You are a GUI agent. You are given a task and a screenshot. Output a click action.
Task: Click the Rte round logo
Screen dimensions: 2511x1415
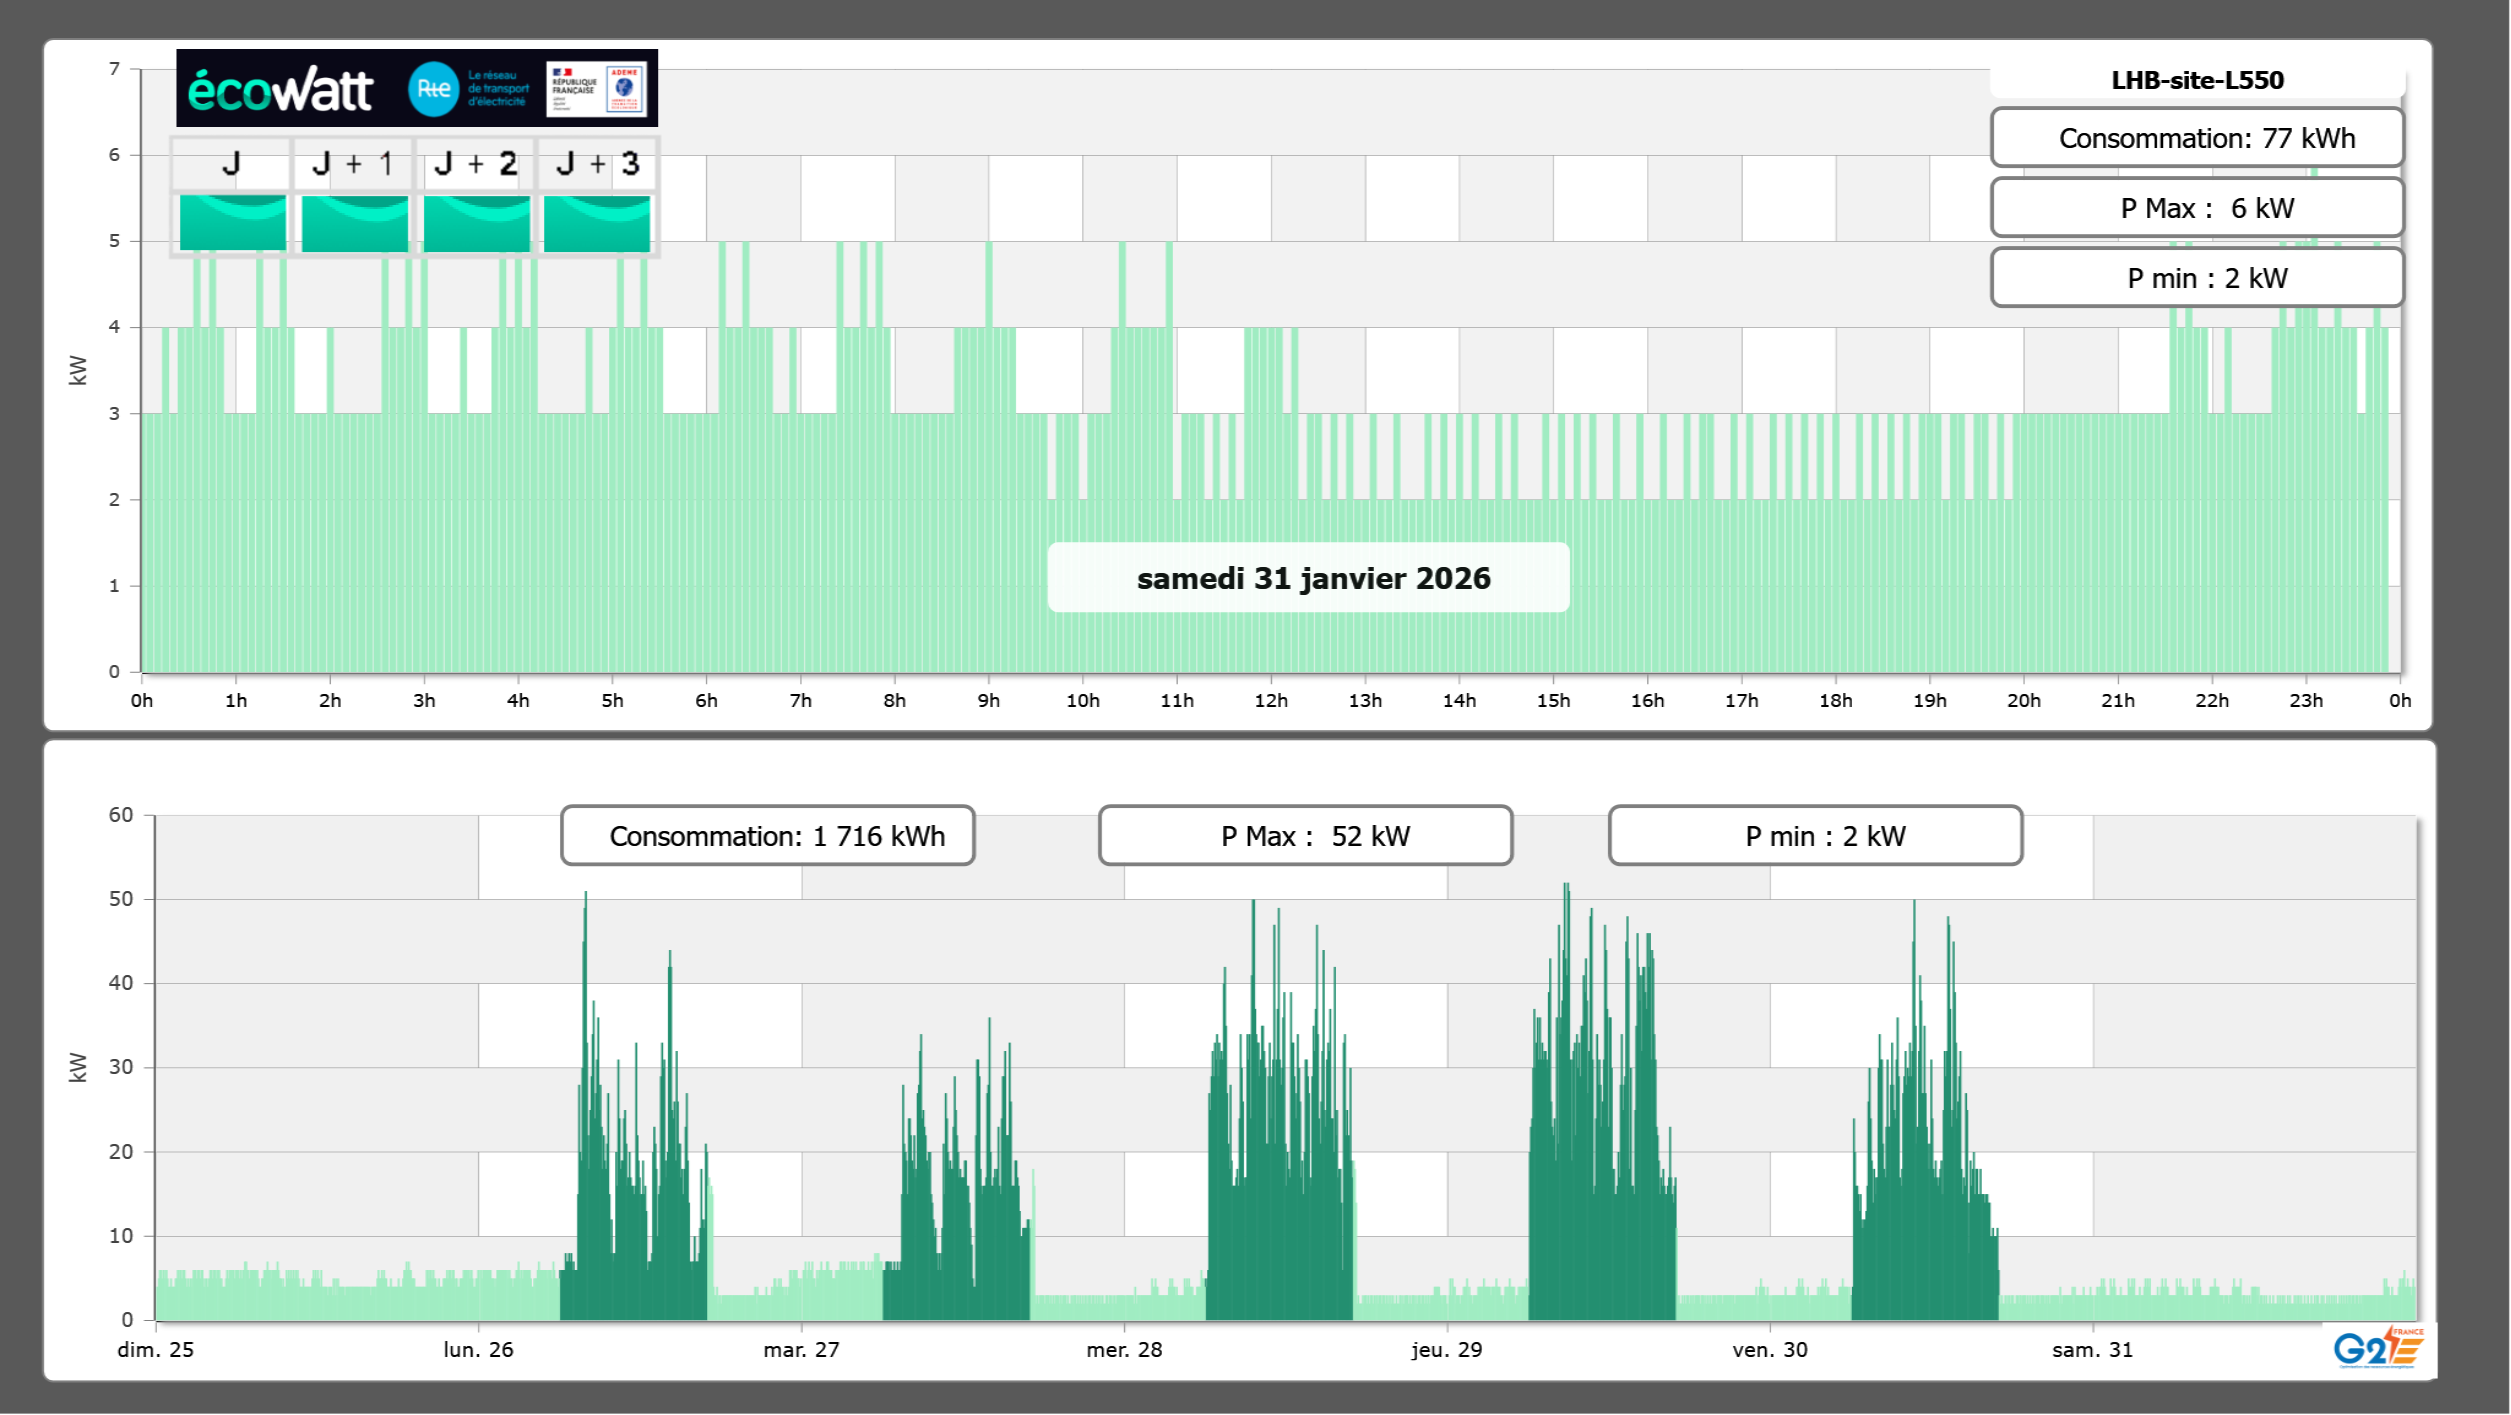coord(433,89)
